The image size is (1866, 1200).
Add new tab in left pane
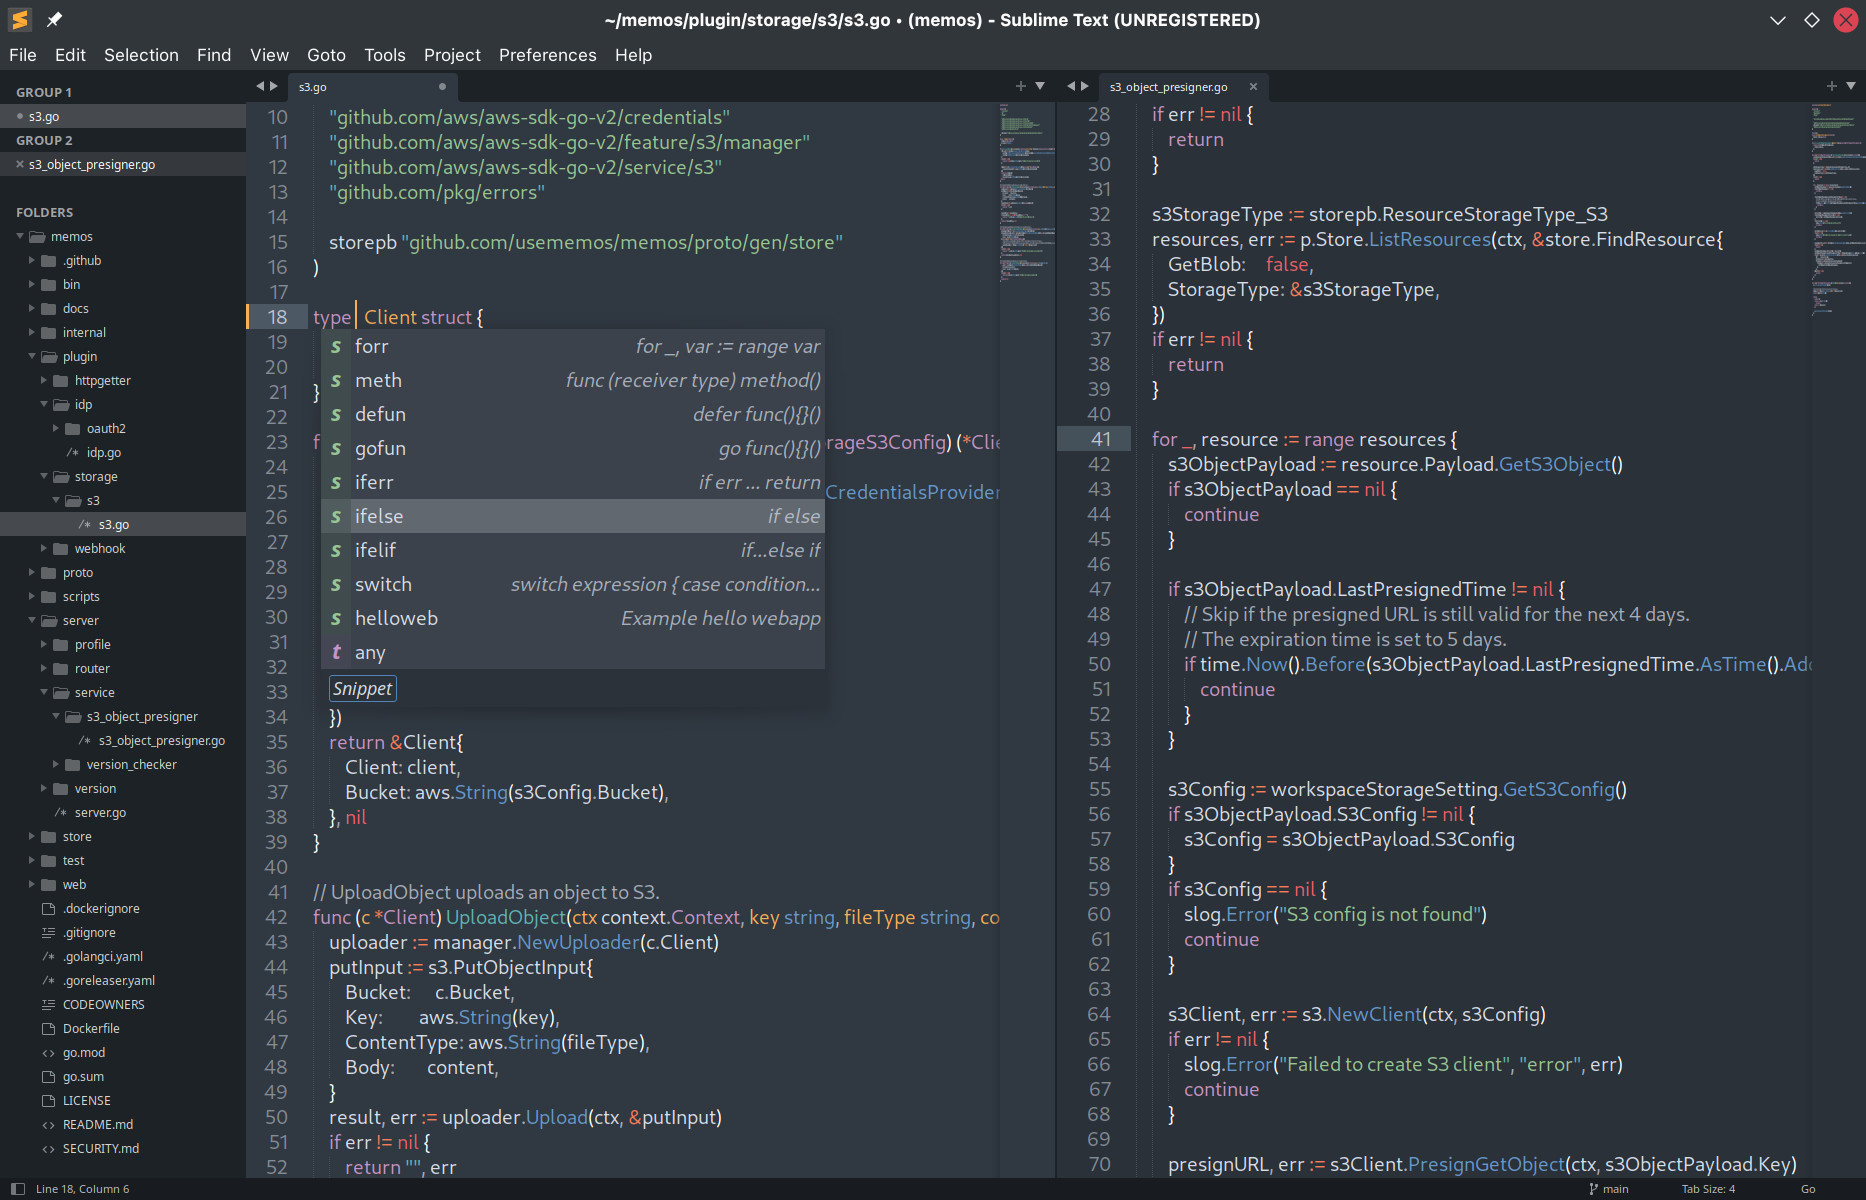(x=1021, y=86)
